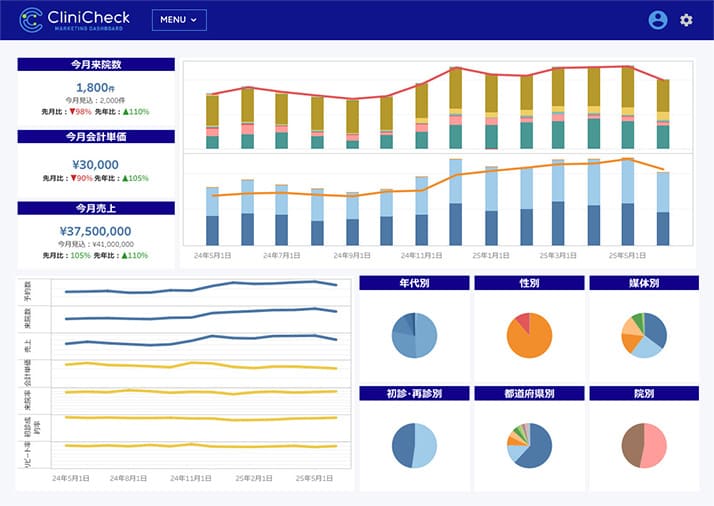Select the 今月会計単価 card header
The width and height of the screenshot is (714, 506).
click(x=96, y=136)
